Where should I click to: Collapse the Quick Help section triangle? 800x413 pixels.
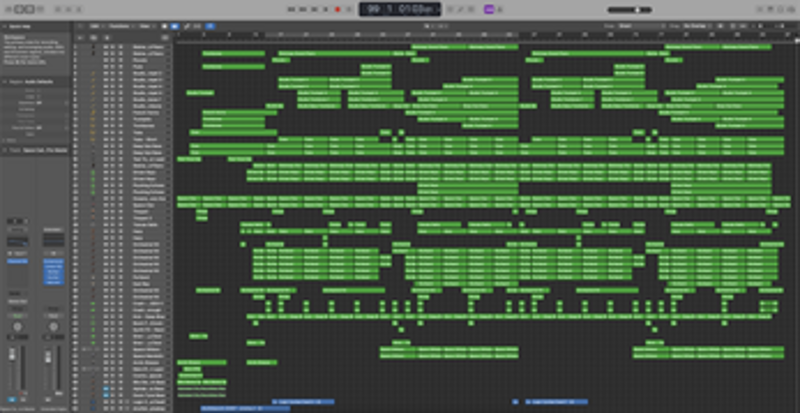[x=4, y=26]
